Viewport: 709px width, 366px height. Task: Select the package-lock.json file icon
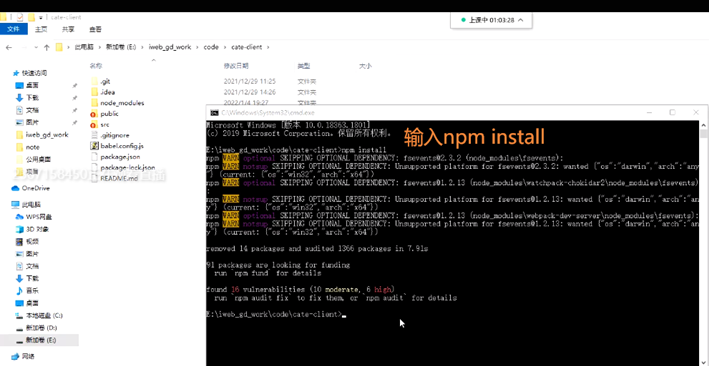[x=94, y=167]
